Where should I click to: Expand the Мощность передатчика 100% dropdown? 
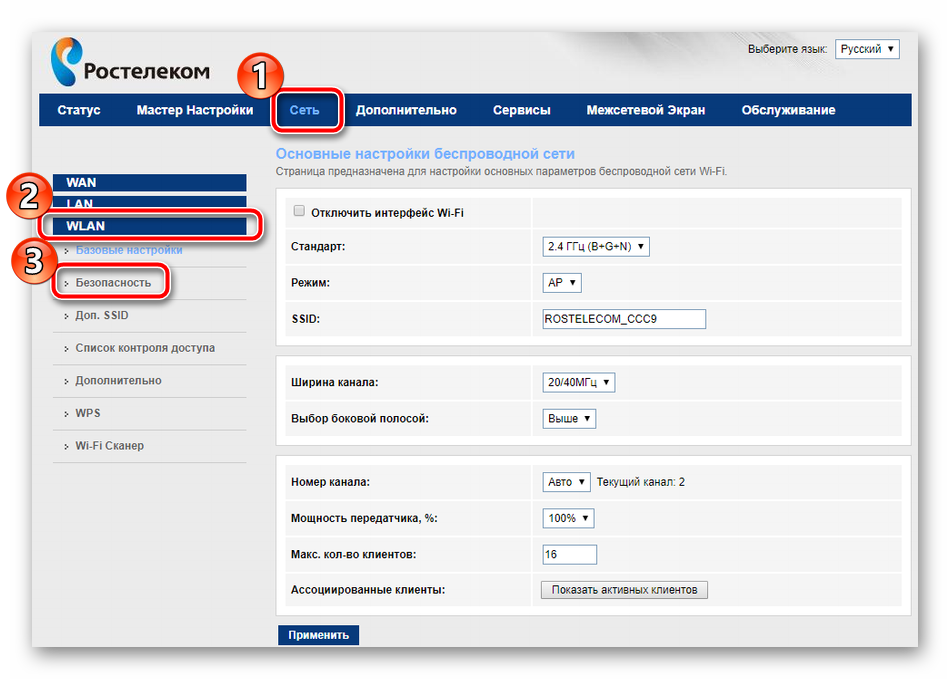click(567, 518)
